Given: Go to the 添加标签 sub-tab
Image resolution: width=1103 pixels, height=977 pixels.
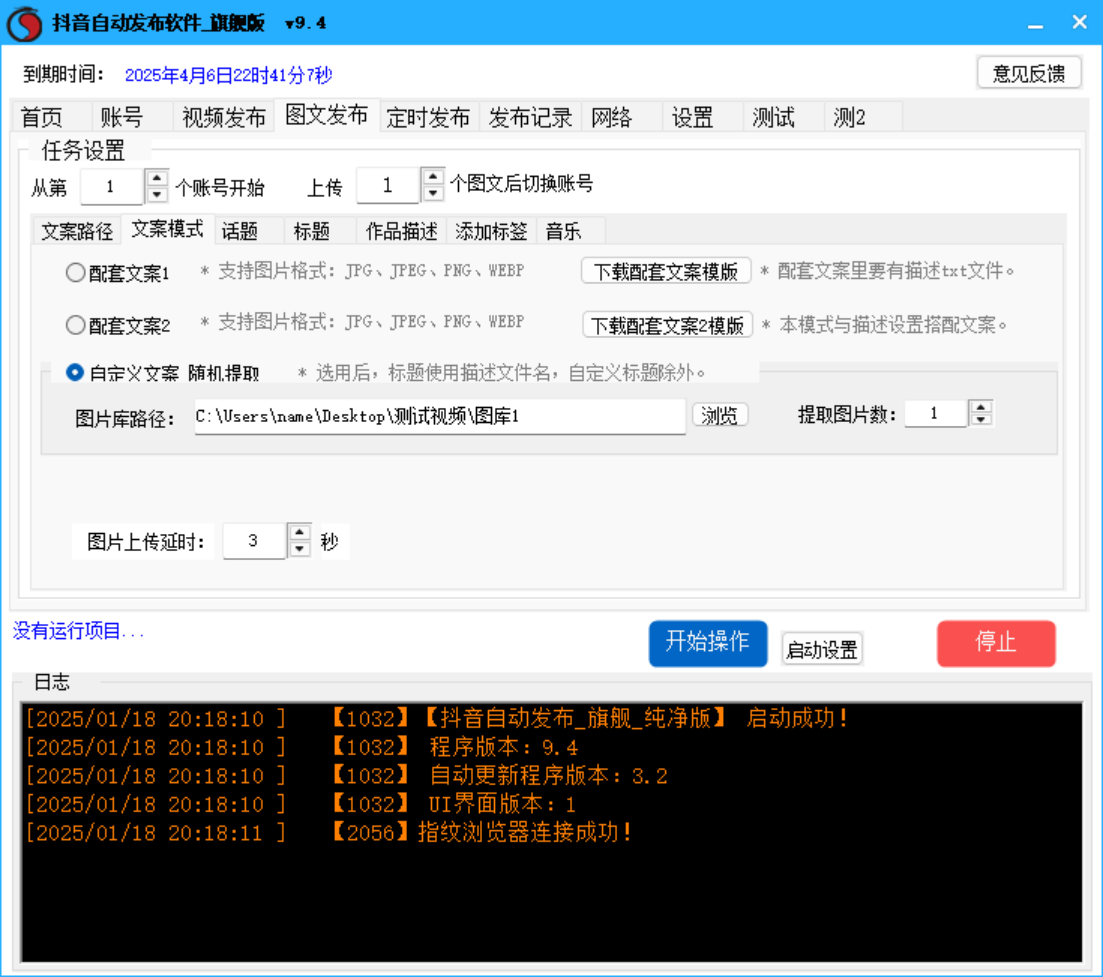Looking at the screenshot, I should (x=491, y=231).
